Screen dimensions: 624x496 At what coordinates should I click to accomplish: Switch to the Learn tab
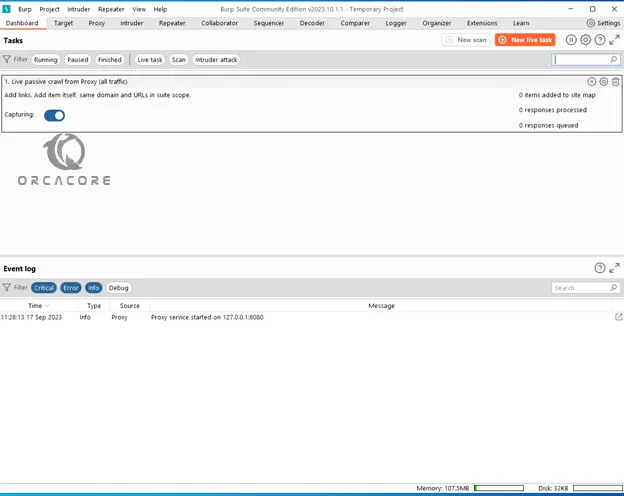tap(521, 23)
